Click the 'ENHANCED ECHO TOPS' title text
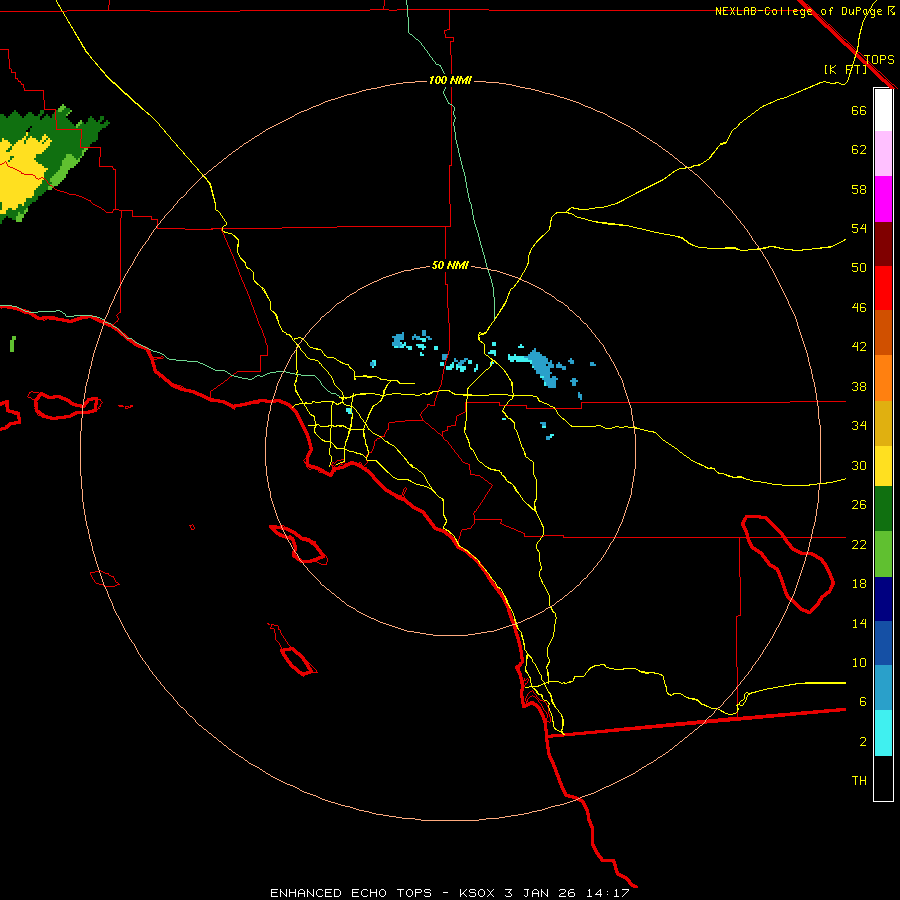The image size is (900, 900). coord(351,893)
